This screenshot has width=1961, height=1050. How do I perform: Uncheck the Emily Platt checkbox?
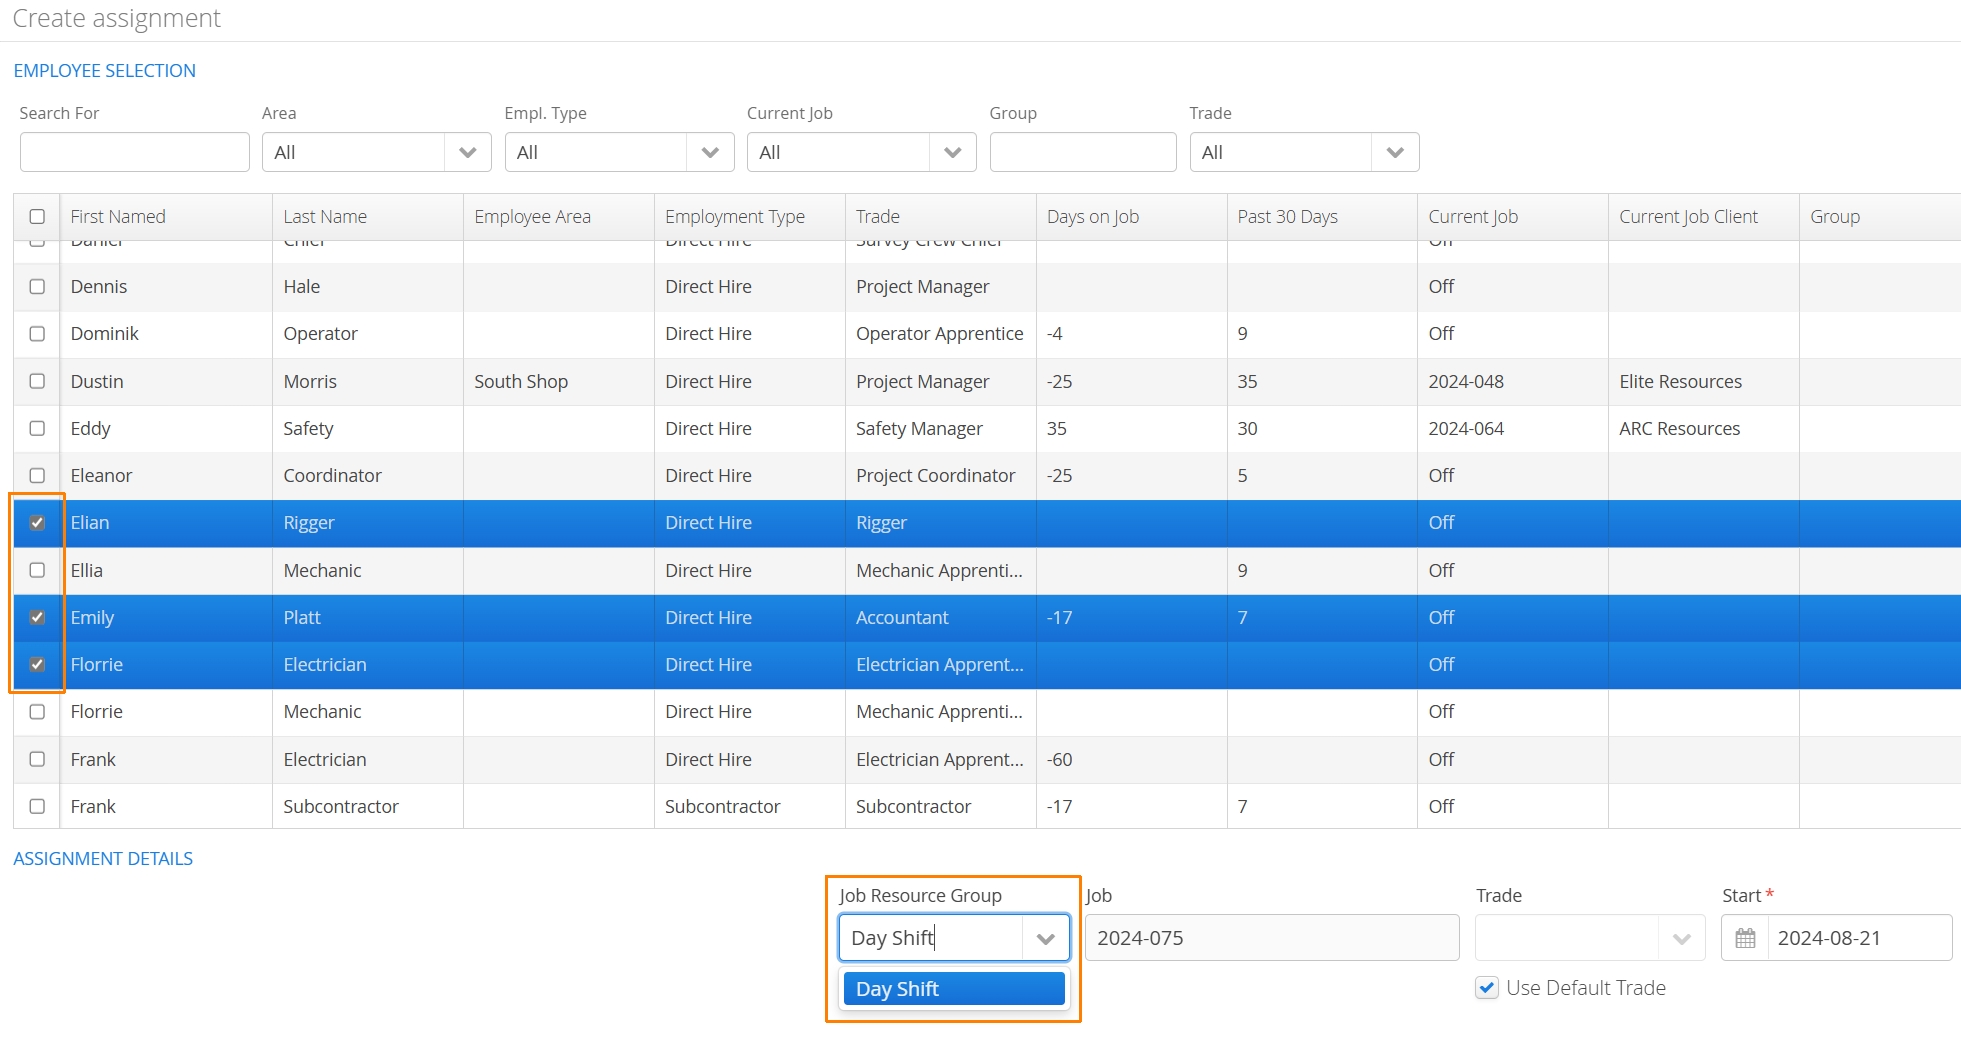tap(37, 617)
